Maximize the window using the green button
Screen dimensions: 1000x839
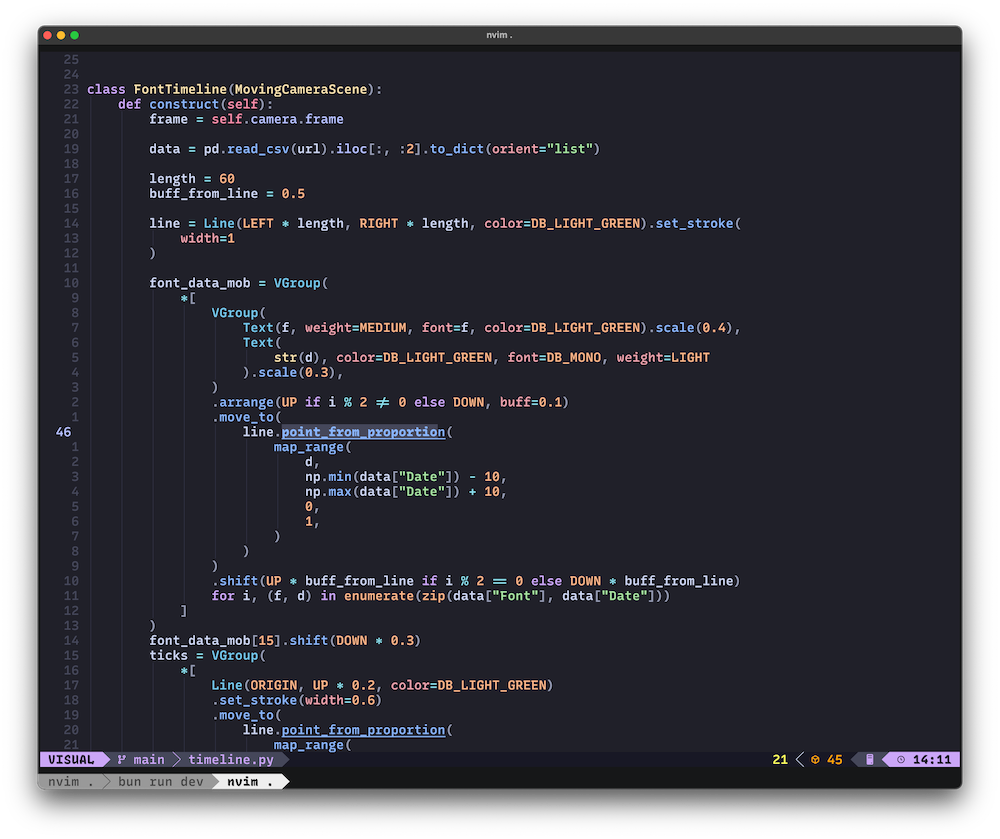click(75, 35)
